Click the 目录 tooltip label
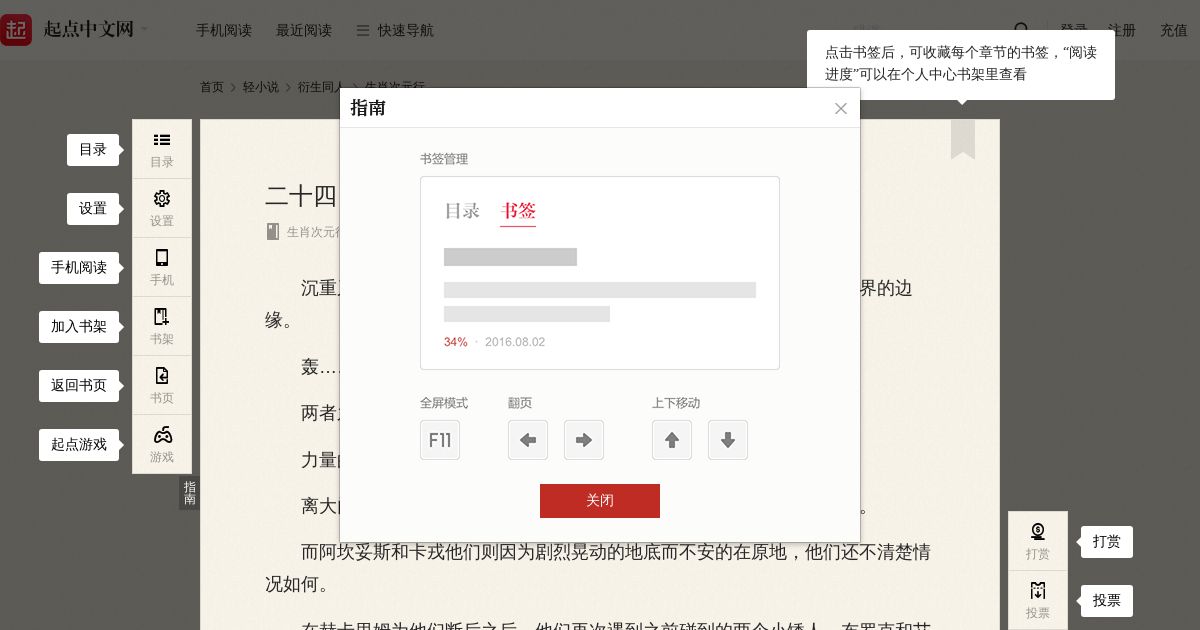This screenshot has width=1200, height=630. (93, 150)
